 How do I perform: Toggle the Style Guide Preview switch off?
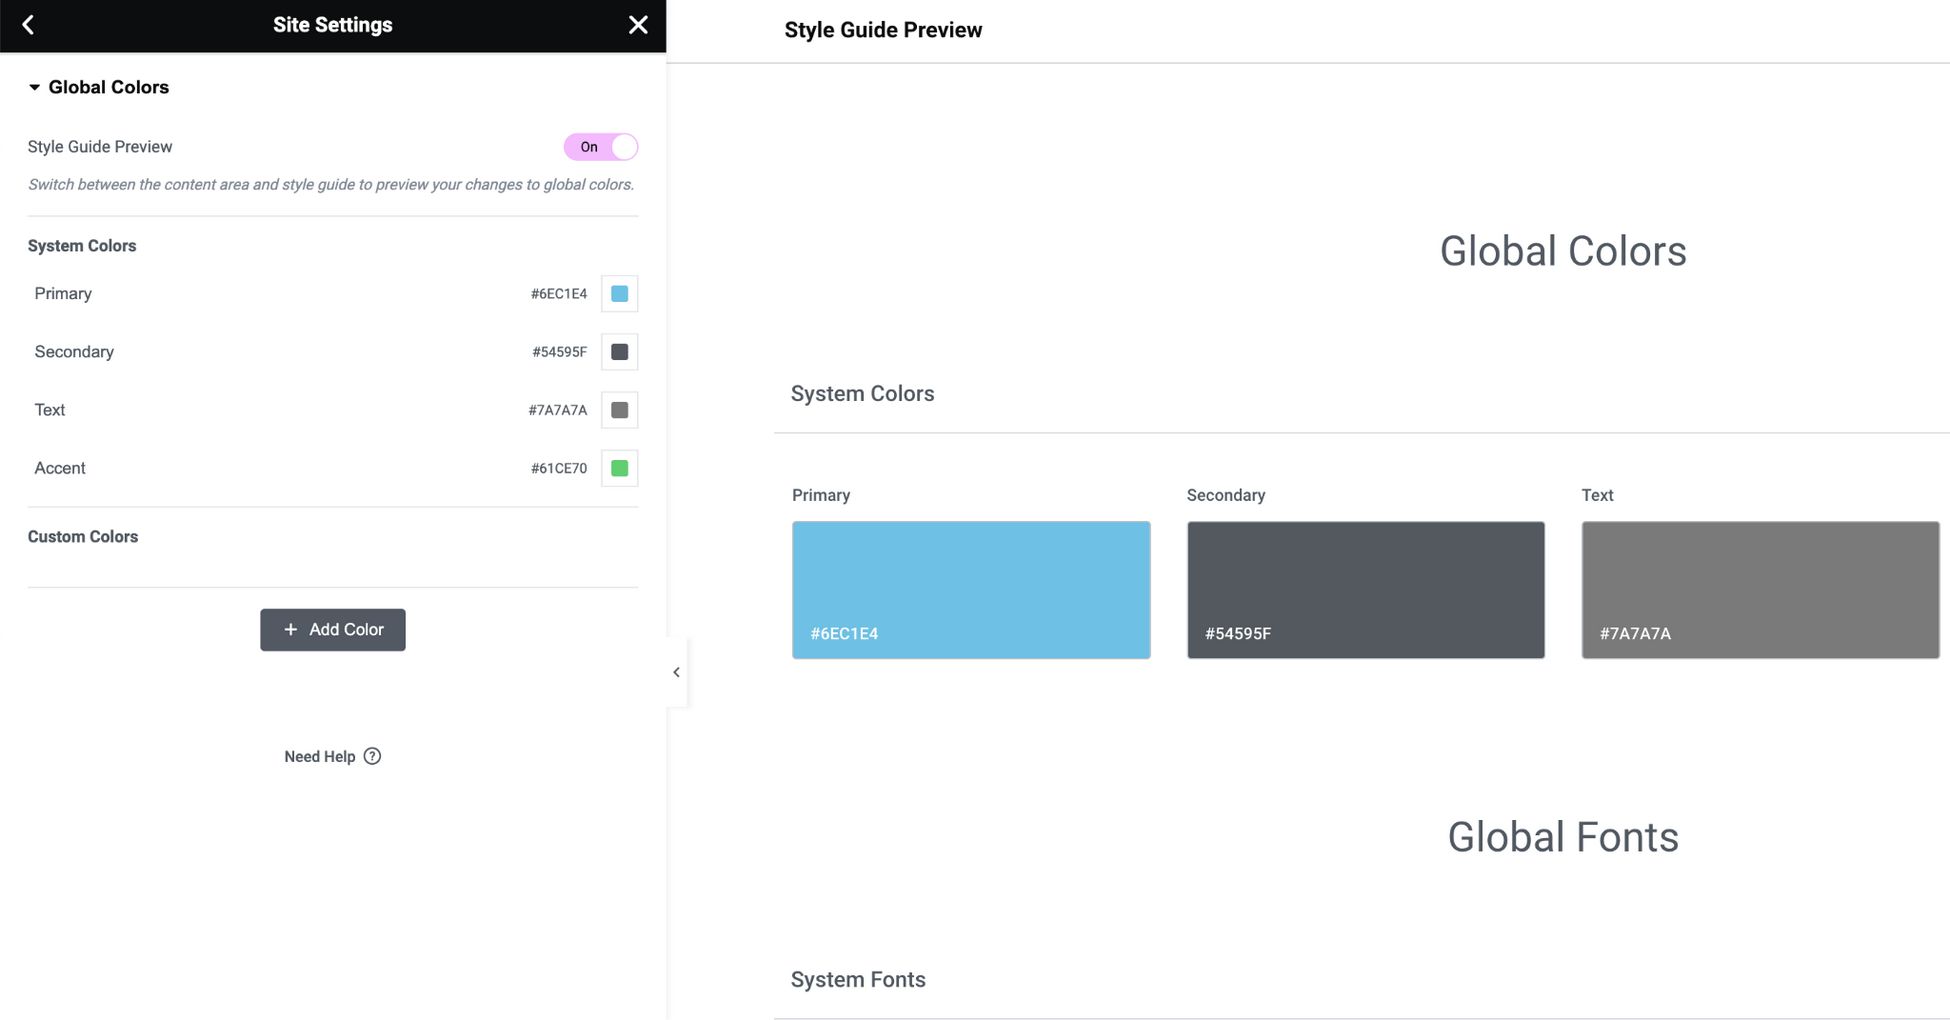(x=600, y=147)
